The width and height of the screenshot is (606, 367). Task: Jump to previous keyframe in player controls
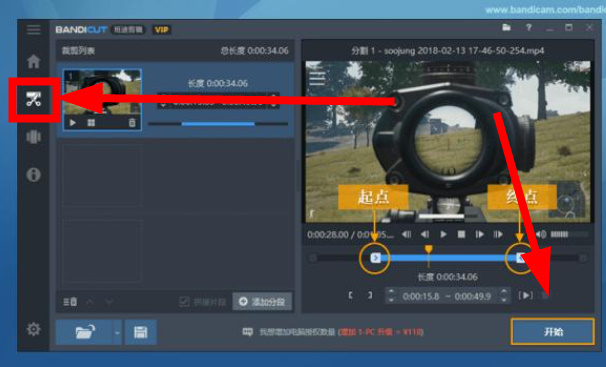coord(406,234)
